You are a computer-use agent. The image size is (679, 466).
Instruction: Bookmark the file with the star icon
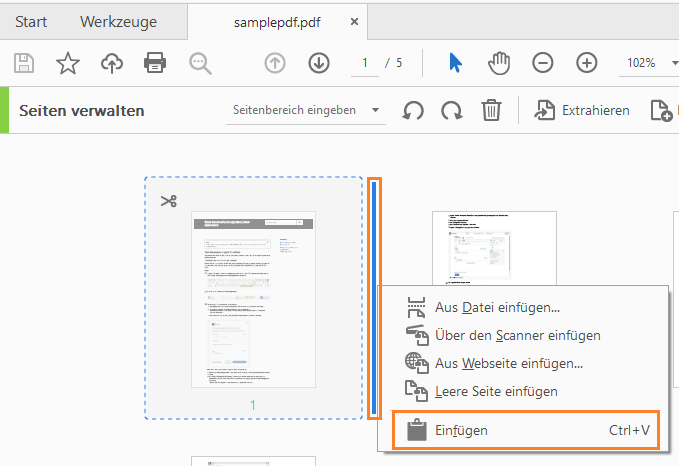click(68, 63)
